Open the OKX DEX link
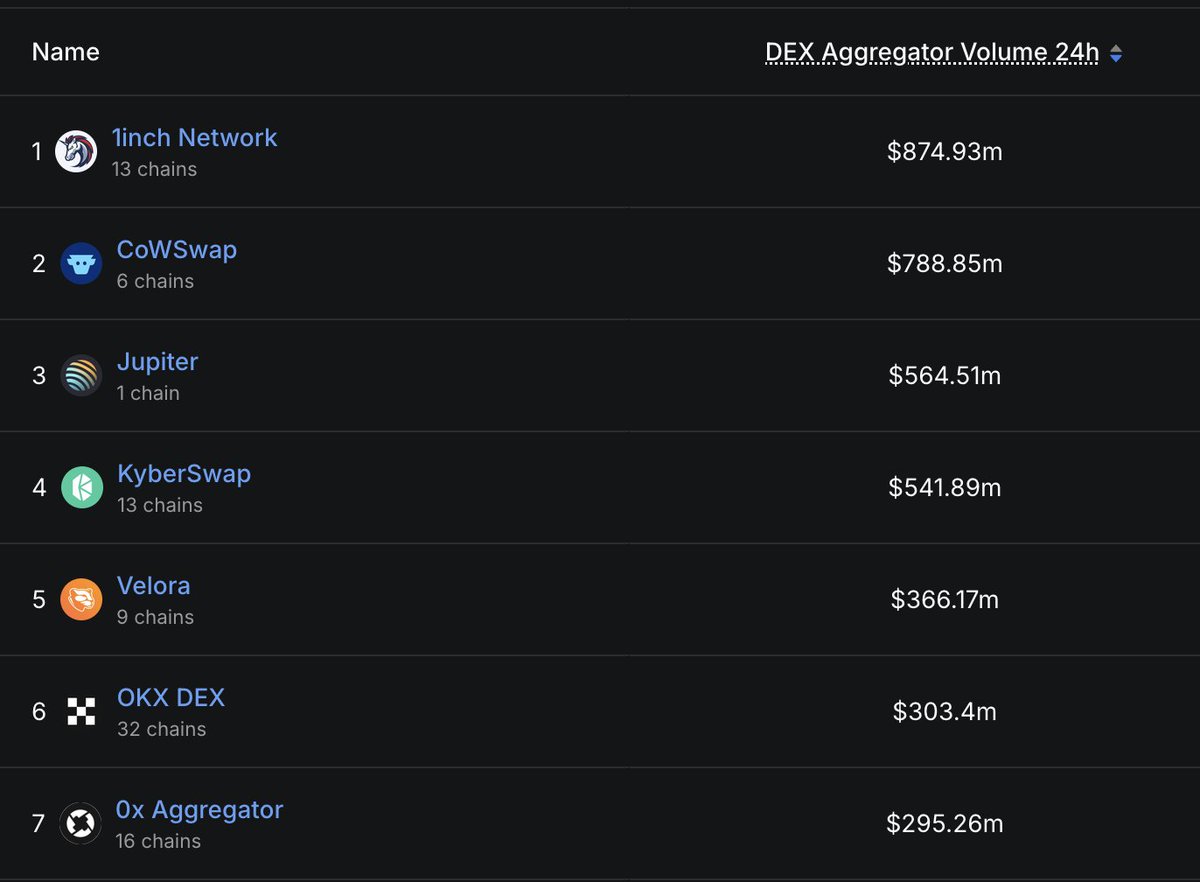 [x=171, y=698]
